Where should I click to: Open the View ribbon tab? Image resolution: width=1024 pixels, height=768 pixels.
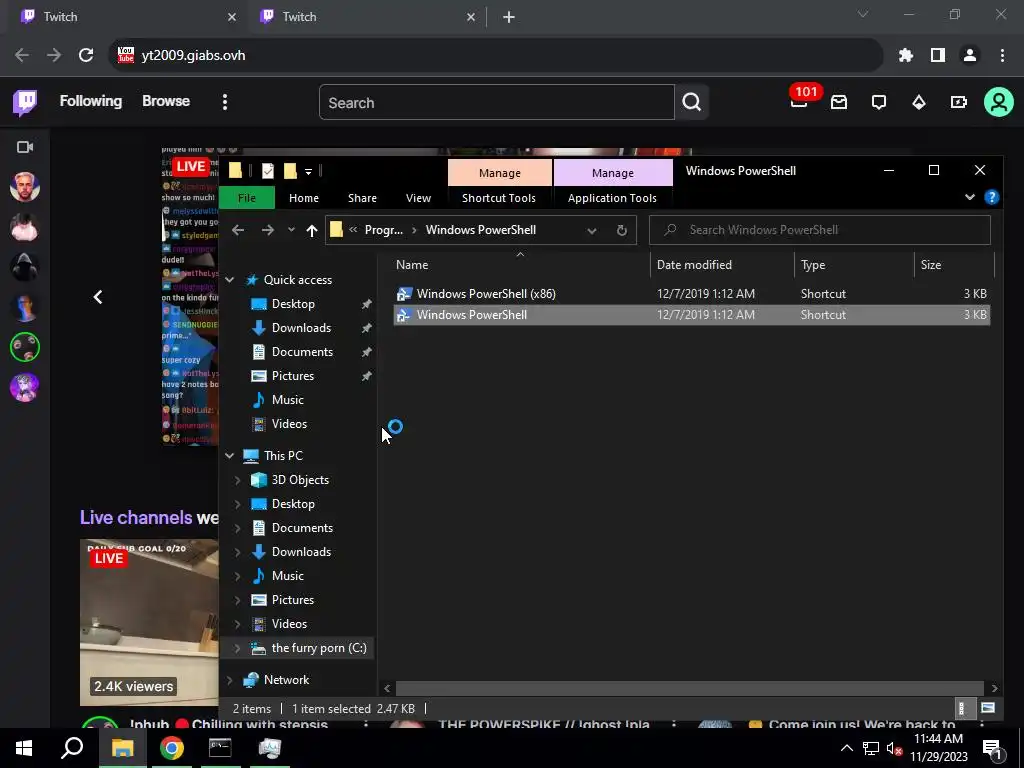pos(418,198)
